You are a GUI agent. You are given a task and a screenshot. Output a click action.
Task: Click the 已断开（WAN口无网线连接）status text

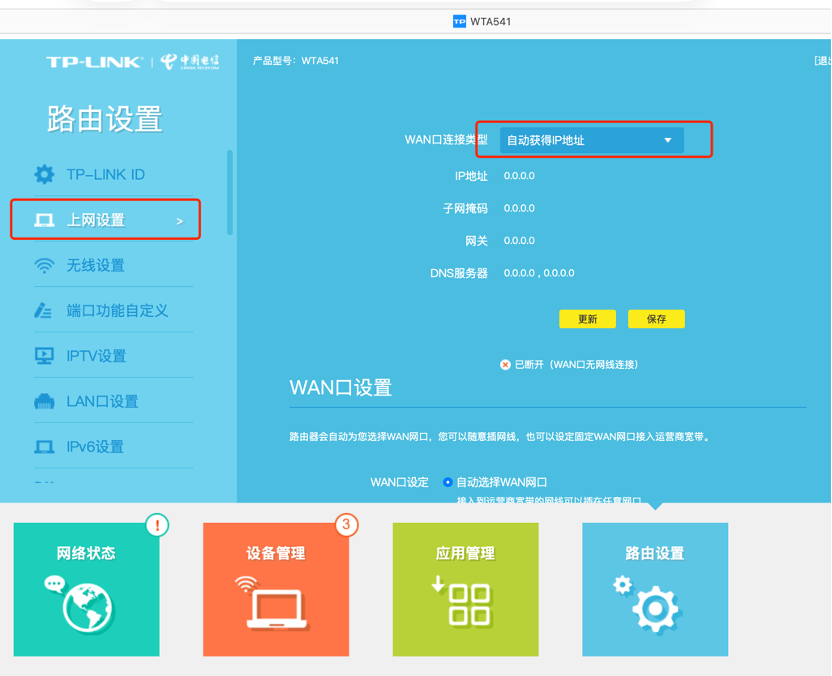coord(576,365)
